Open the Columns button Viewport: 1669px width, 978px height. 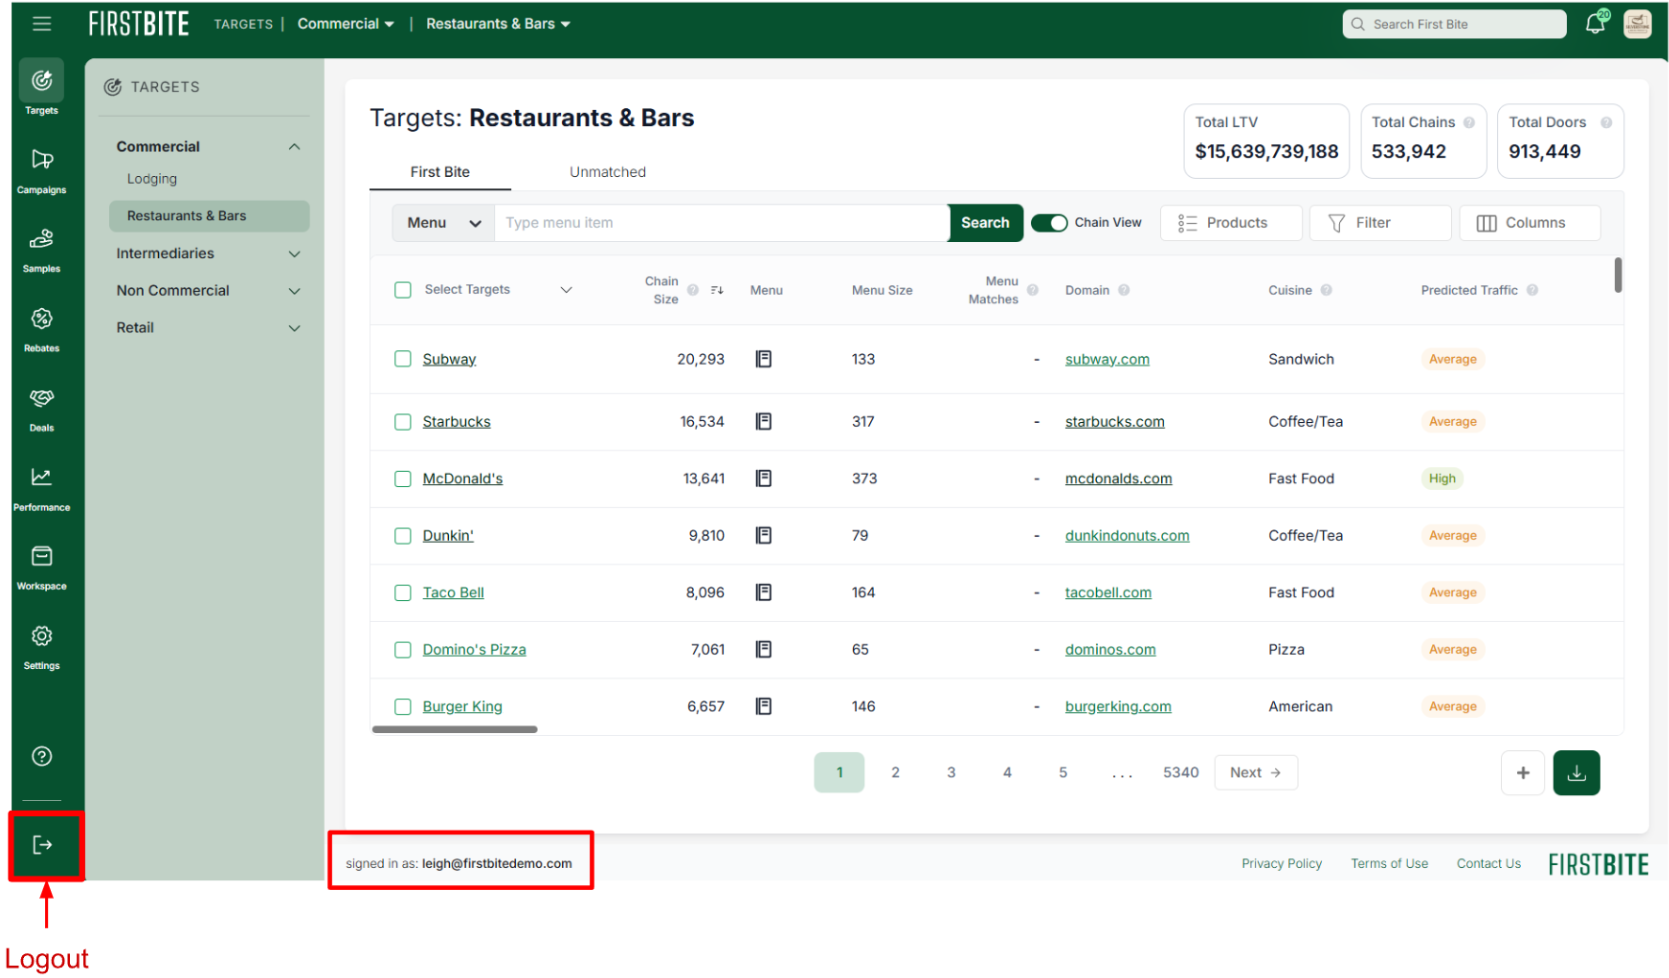[x=1530, y=223]
